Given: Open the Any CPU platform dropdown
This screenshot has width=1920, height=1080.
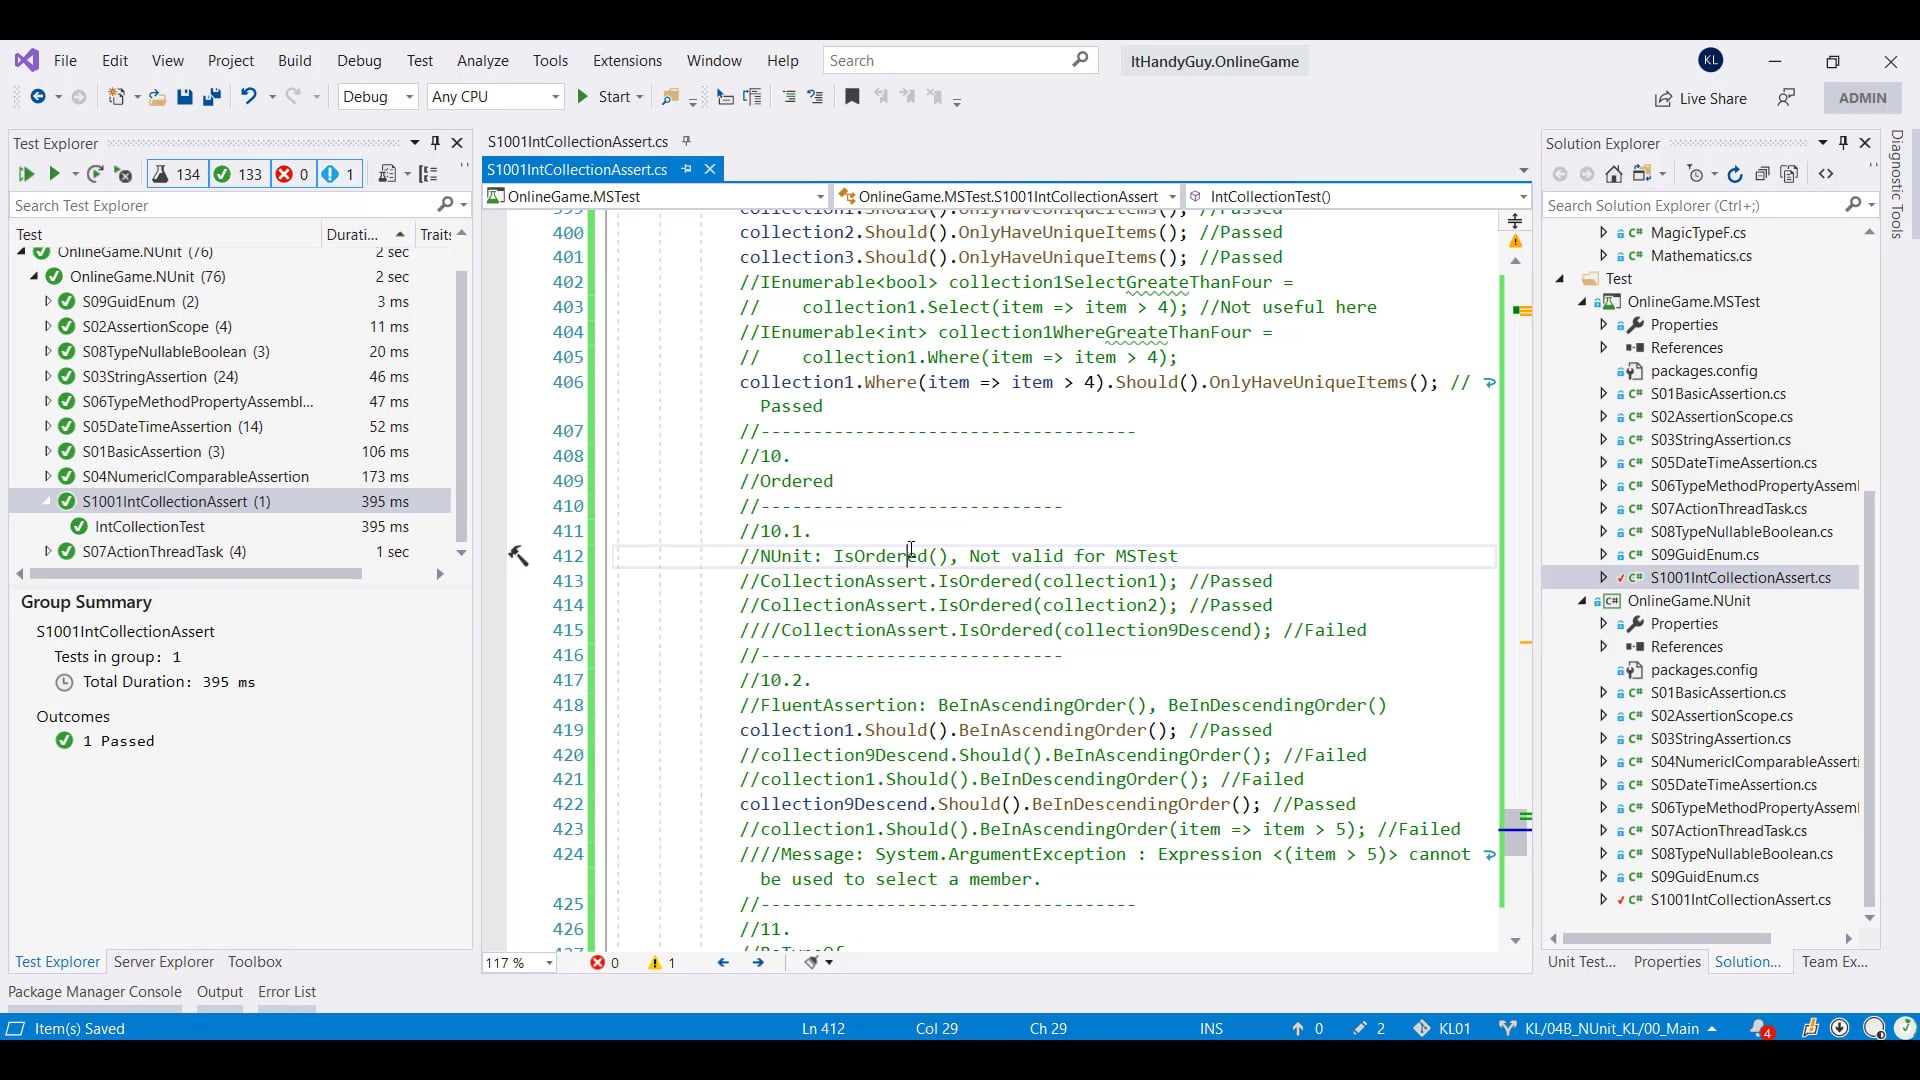Looking at the screenshot, I should tap(496, 97).
